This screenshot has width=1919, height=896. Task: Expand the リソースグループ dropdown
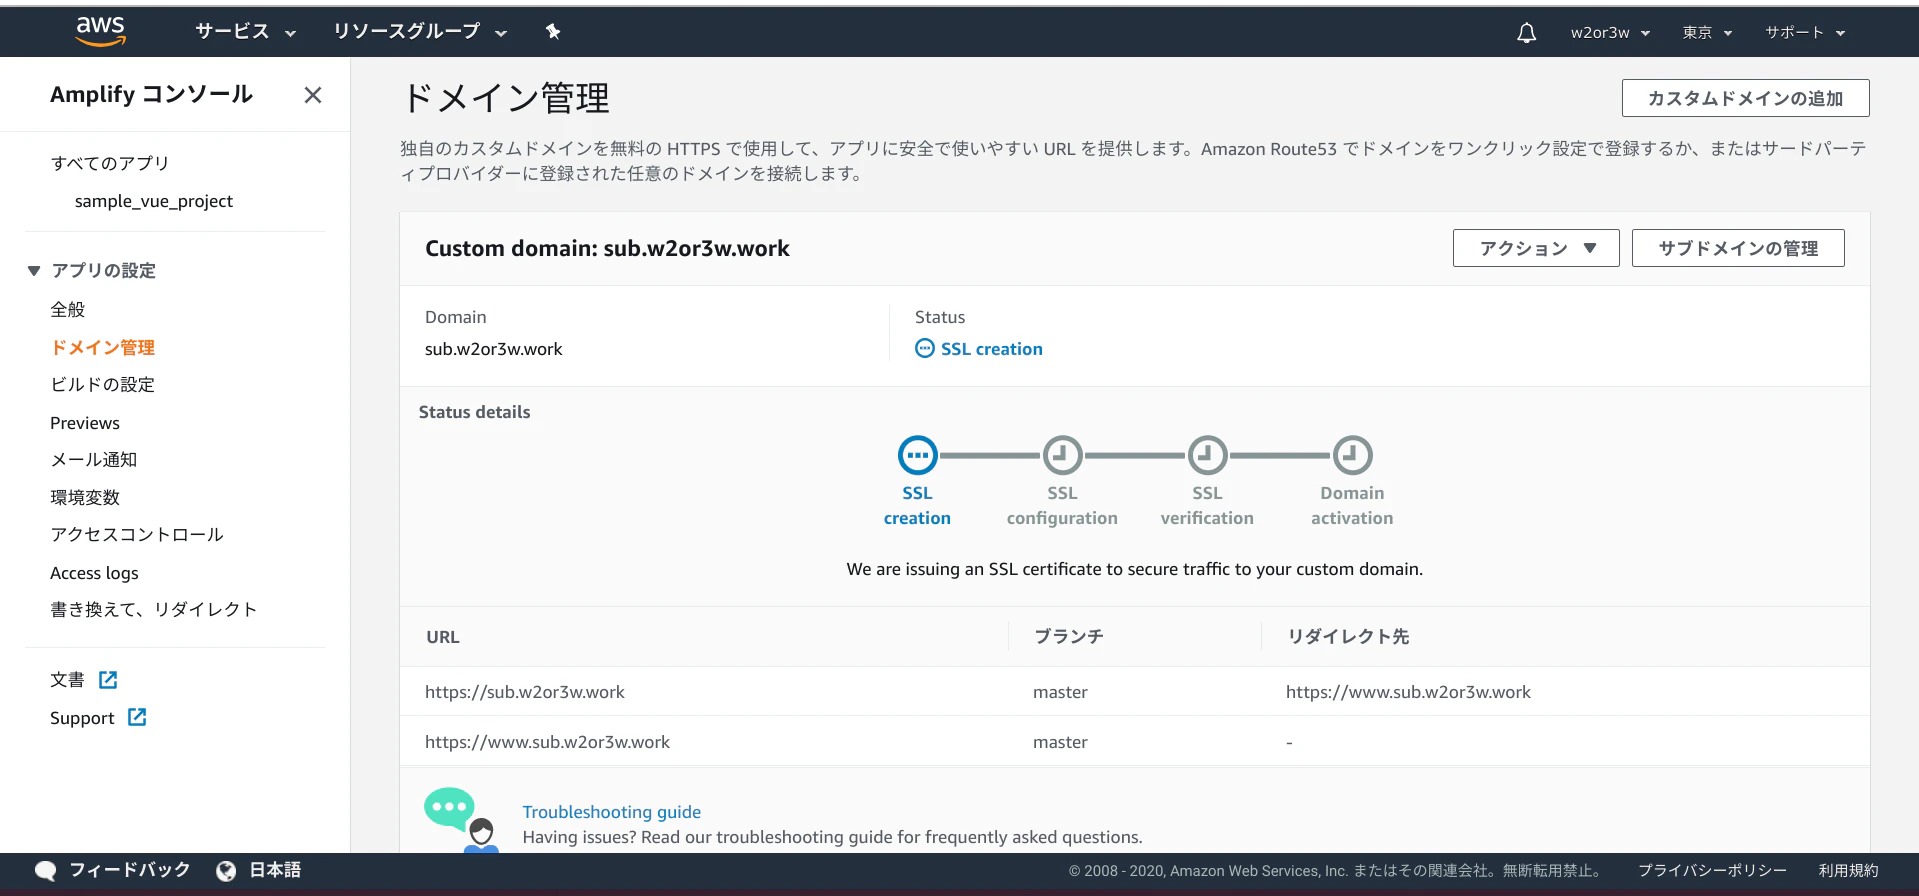pyautogui.click(x=420, y=32)
